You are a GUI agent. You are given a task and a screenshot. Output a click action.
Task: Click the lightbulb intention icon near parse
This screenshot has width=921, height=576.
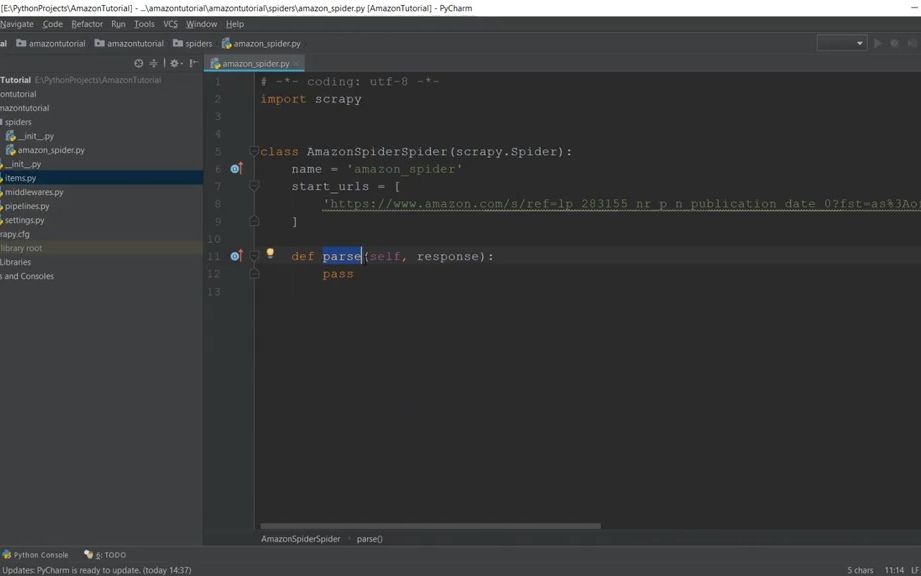click(x=269, y=254)
